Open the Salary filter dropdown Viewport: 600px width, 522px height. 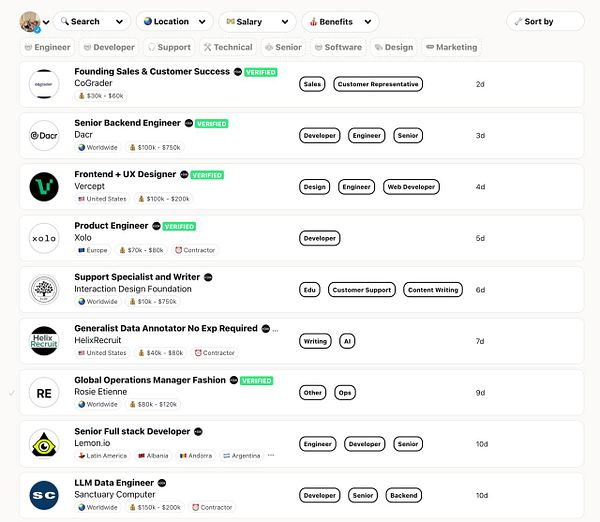257,22
